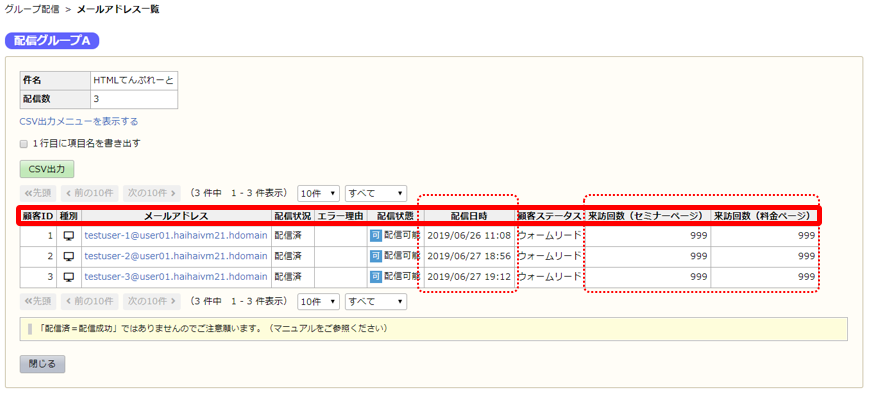Click the 配信状況 column header
Screen dimensions: 874x397
[293, 216]
